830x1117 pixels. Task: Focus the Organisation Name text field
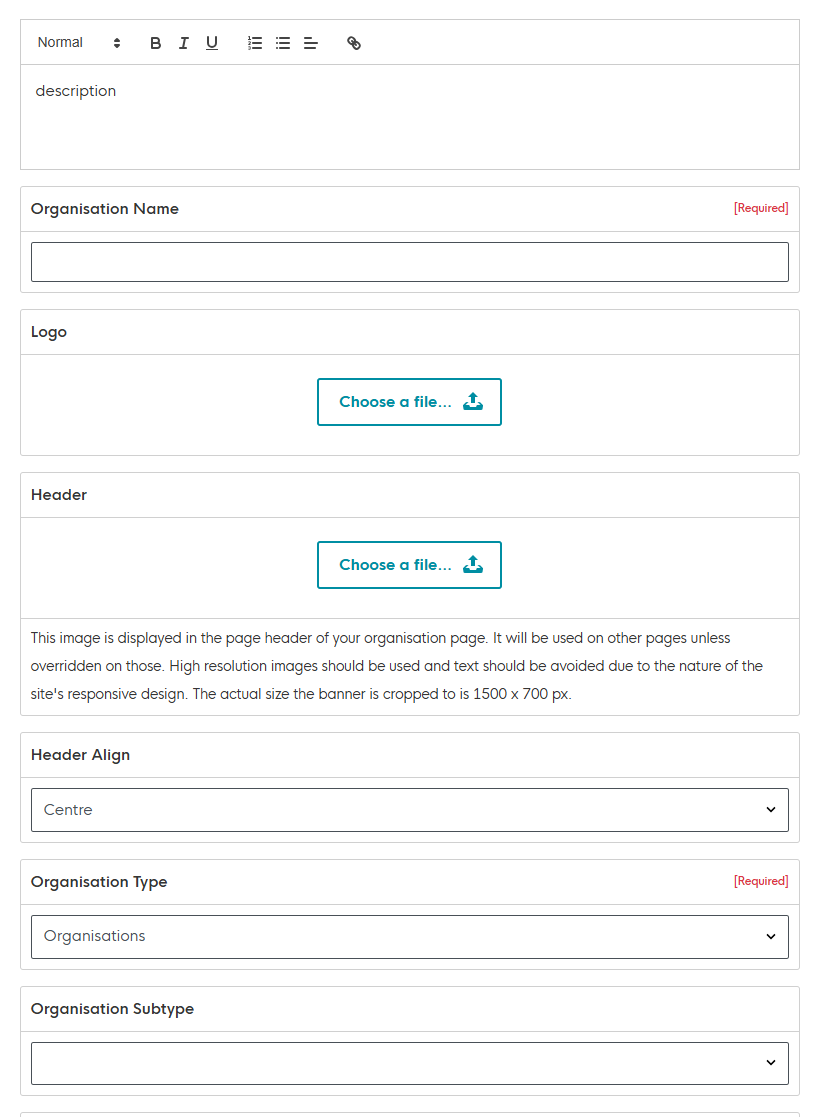pos(410,262)
